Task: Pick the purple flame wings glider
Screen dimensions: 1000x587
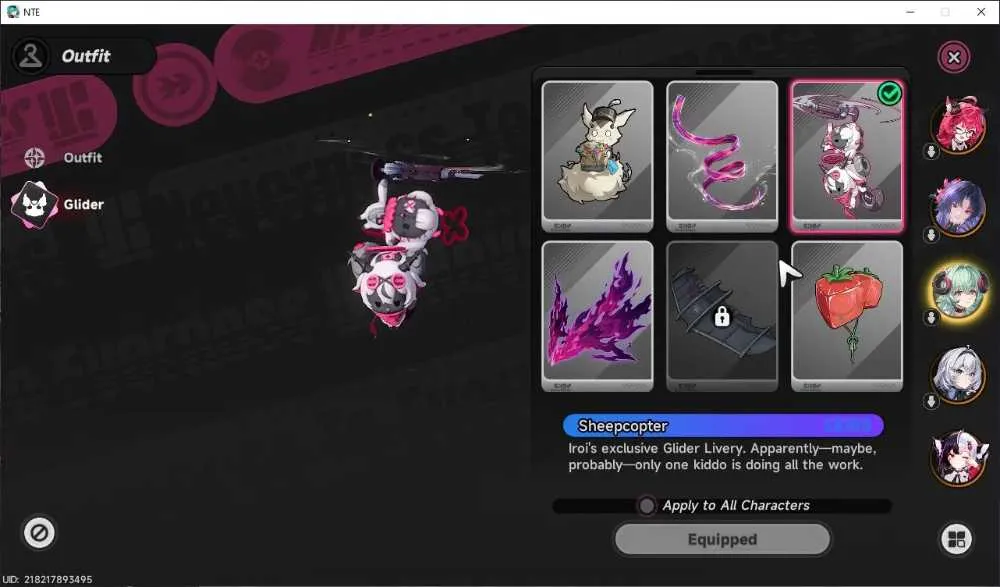Action: [x=598, y=316]
